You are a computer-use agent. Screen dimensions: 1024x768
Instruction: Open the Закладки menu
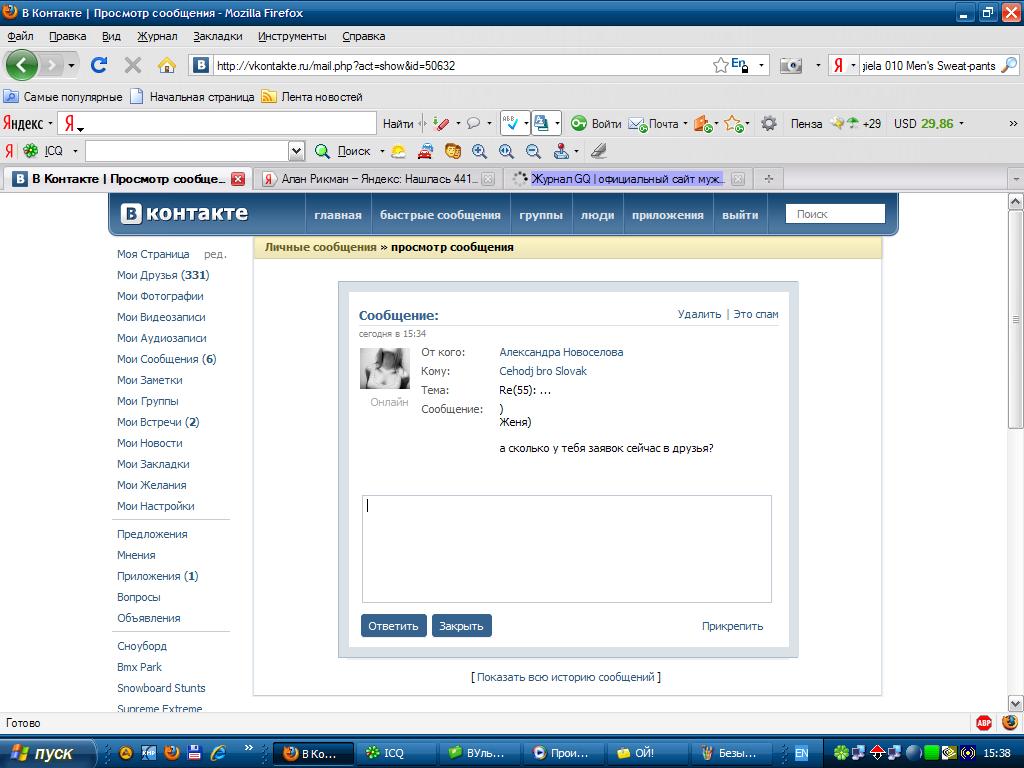pyautogui.click(x=217, y=37)
